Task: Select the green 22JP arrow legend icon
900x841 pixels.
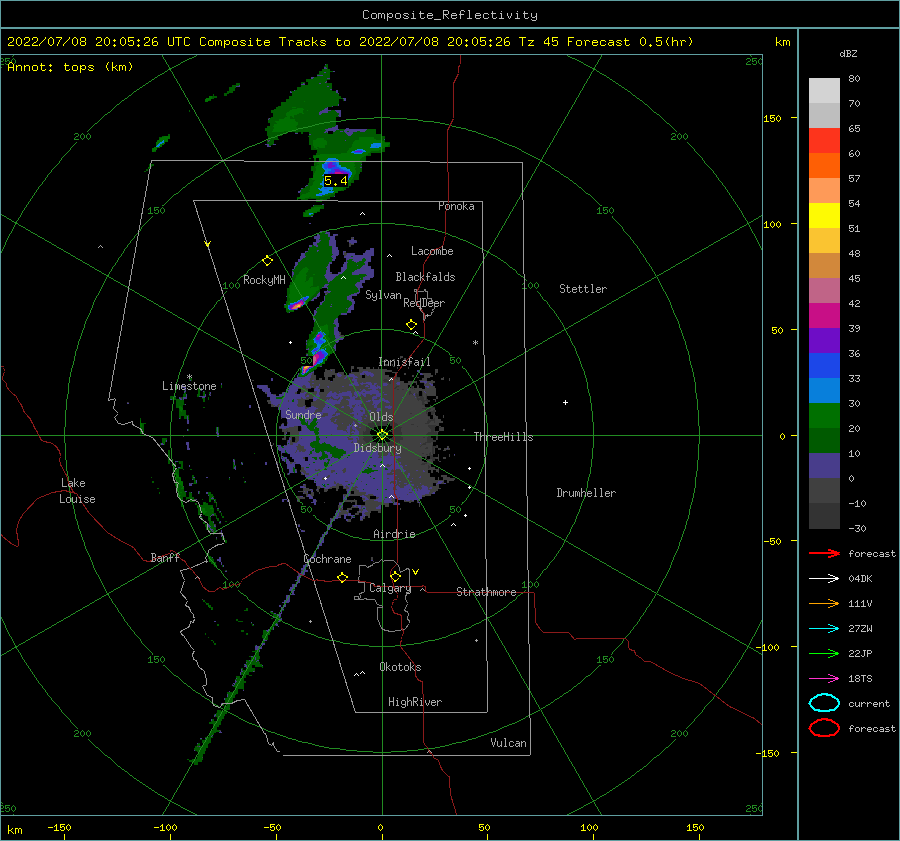Action: coord(824,653)
